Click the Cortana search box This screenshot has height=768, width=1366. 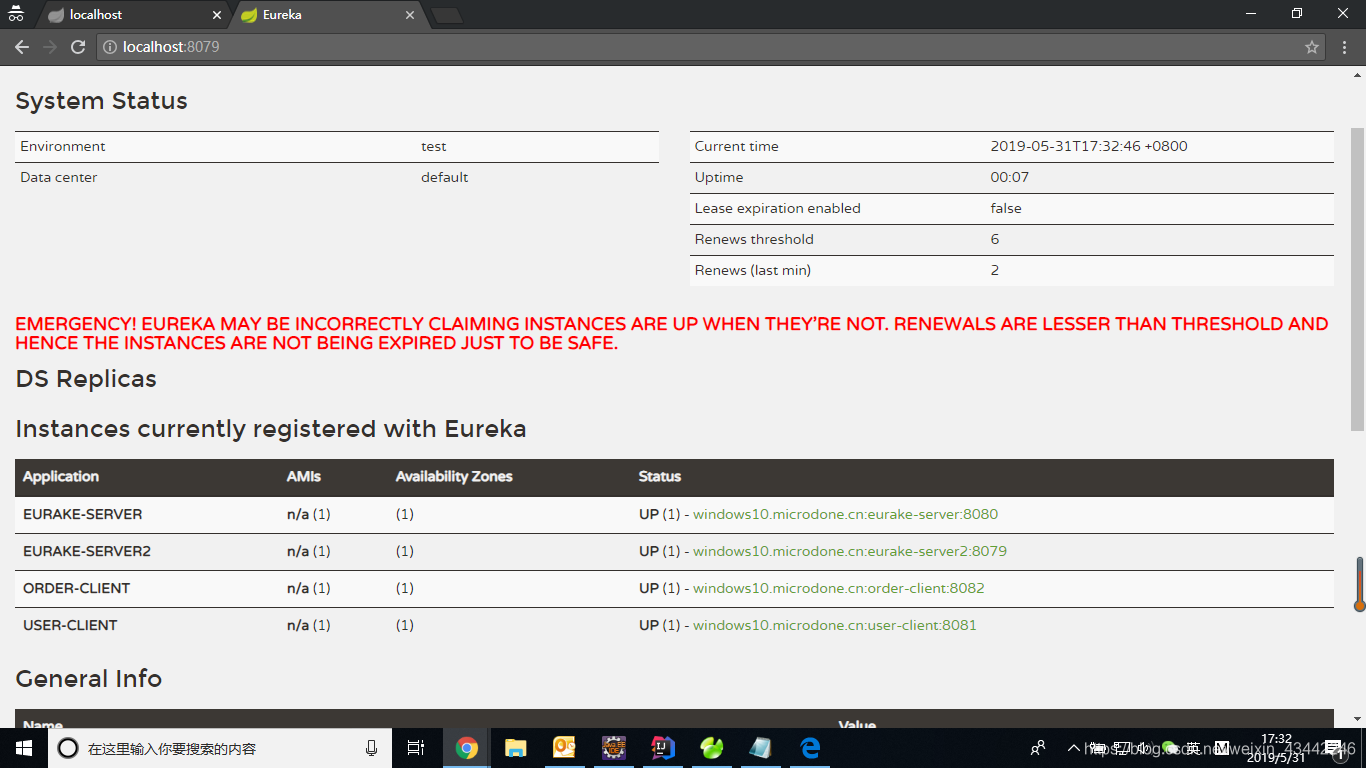click(x=219, y=748)
